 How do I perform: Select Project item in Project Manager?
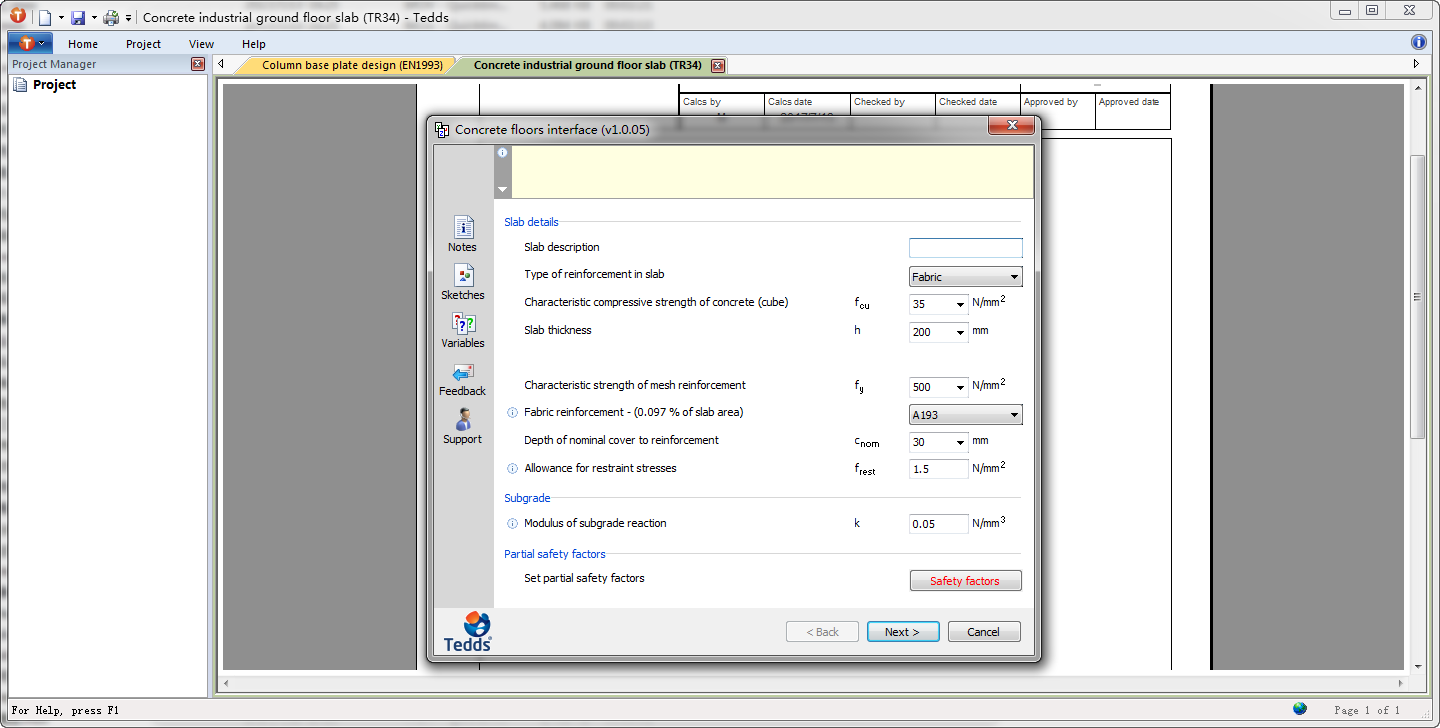55,85
